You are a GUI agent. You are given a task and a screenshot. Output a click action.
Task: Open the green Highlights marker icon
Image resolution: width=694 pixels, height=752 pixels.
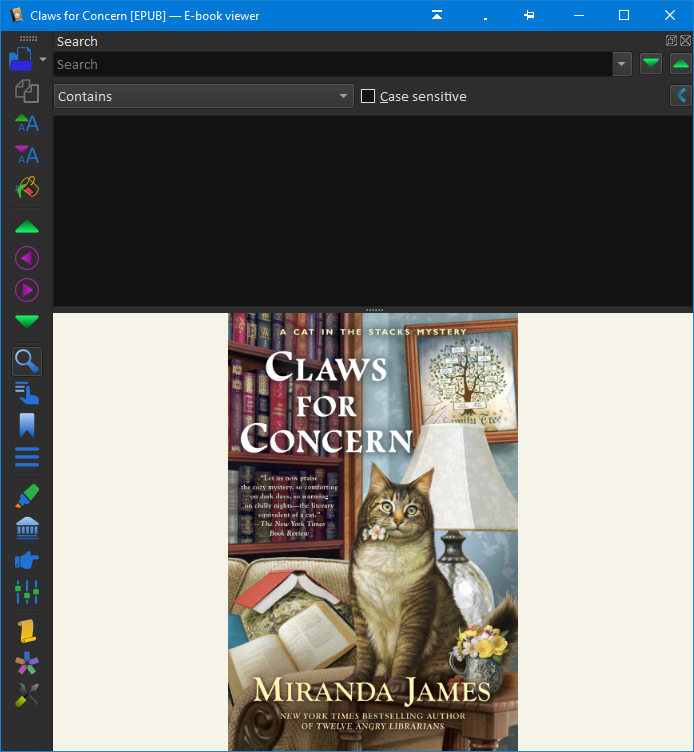tap(27, 496)
